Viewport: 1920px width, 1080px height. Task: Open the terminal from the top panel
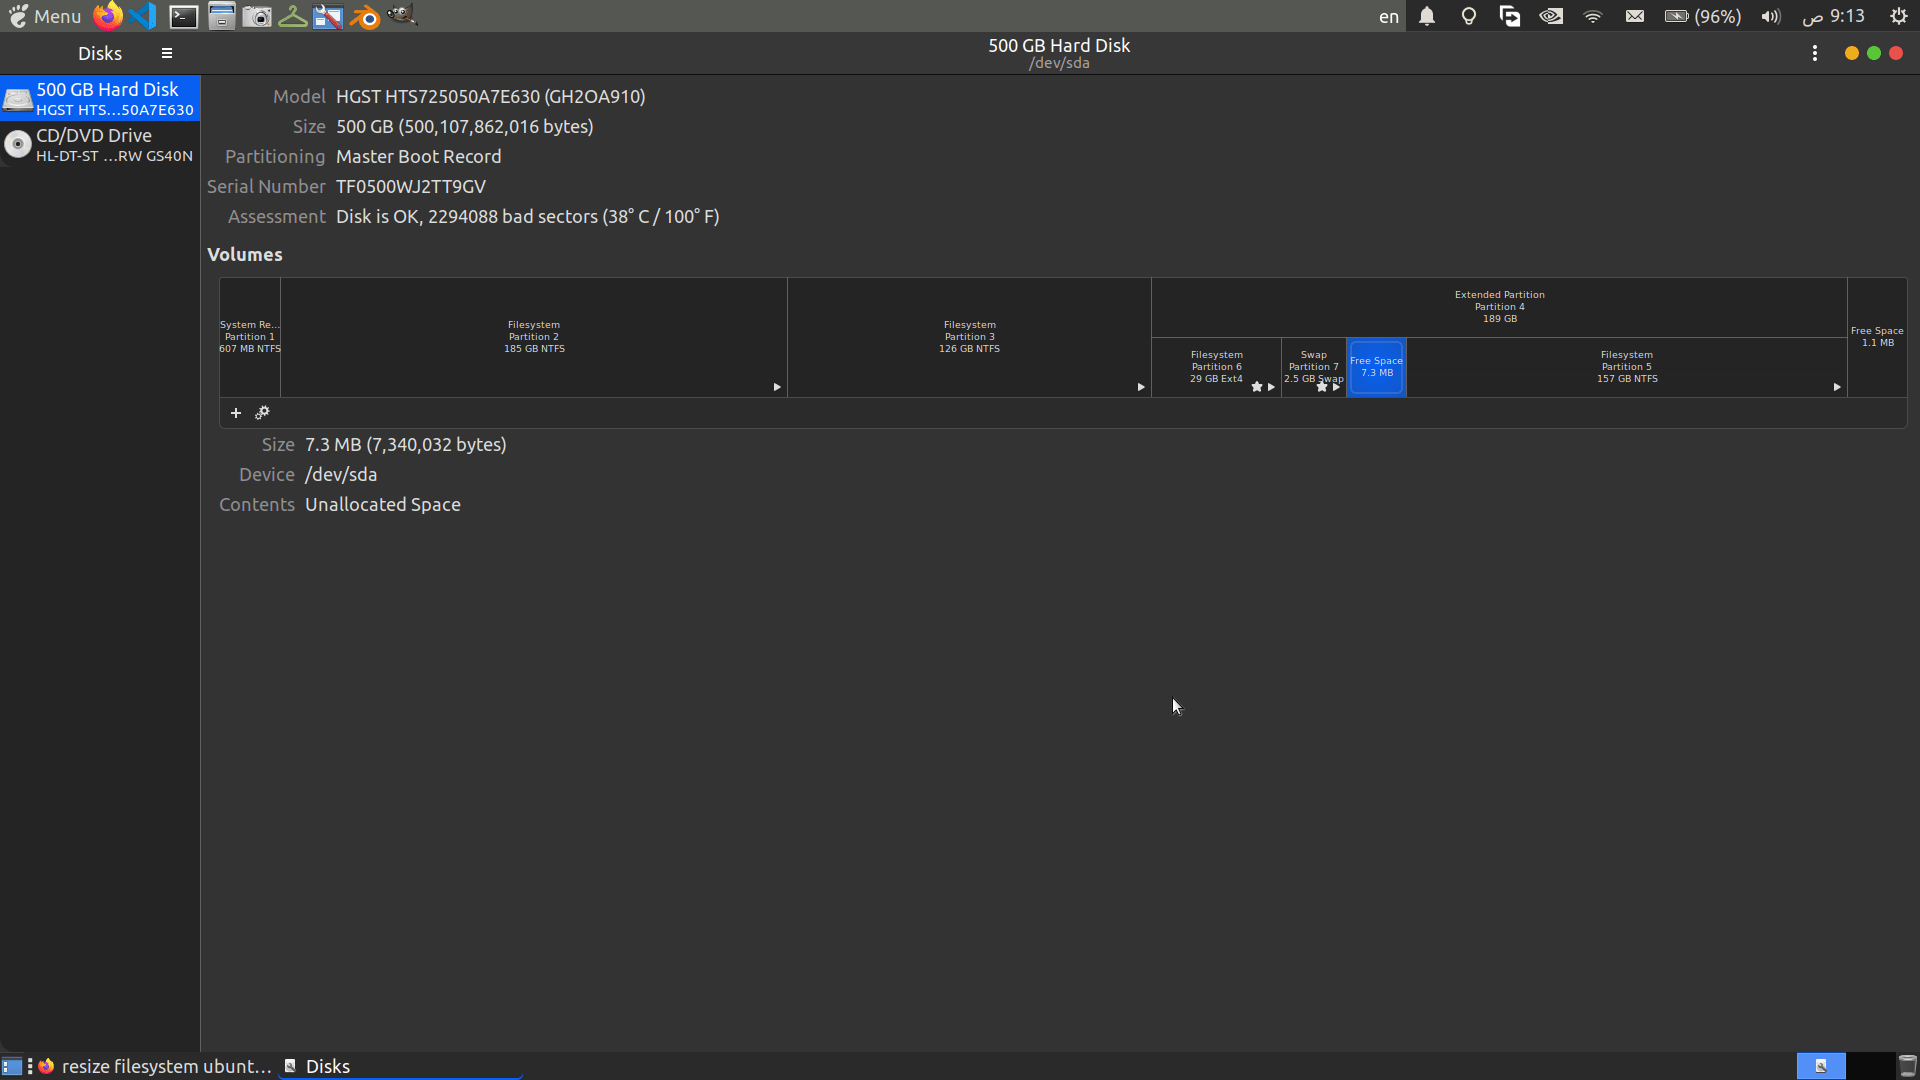(182, 16)
